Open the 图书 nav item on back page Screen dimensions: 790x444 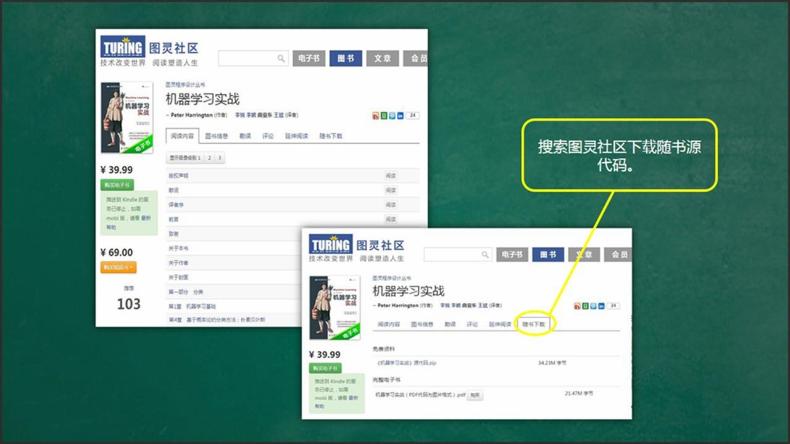346,58
